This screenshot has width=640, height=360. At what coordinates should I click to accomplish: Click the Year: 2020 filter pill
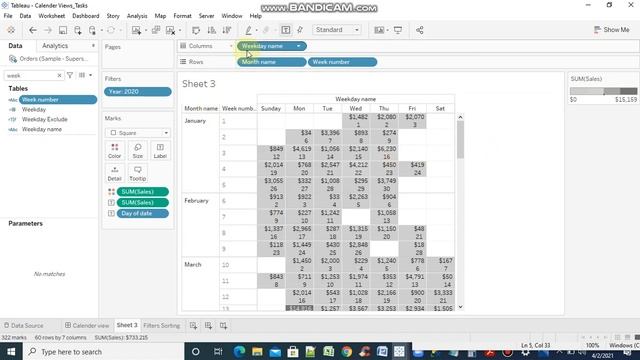click(138, 91)
